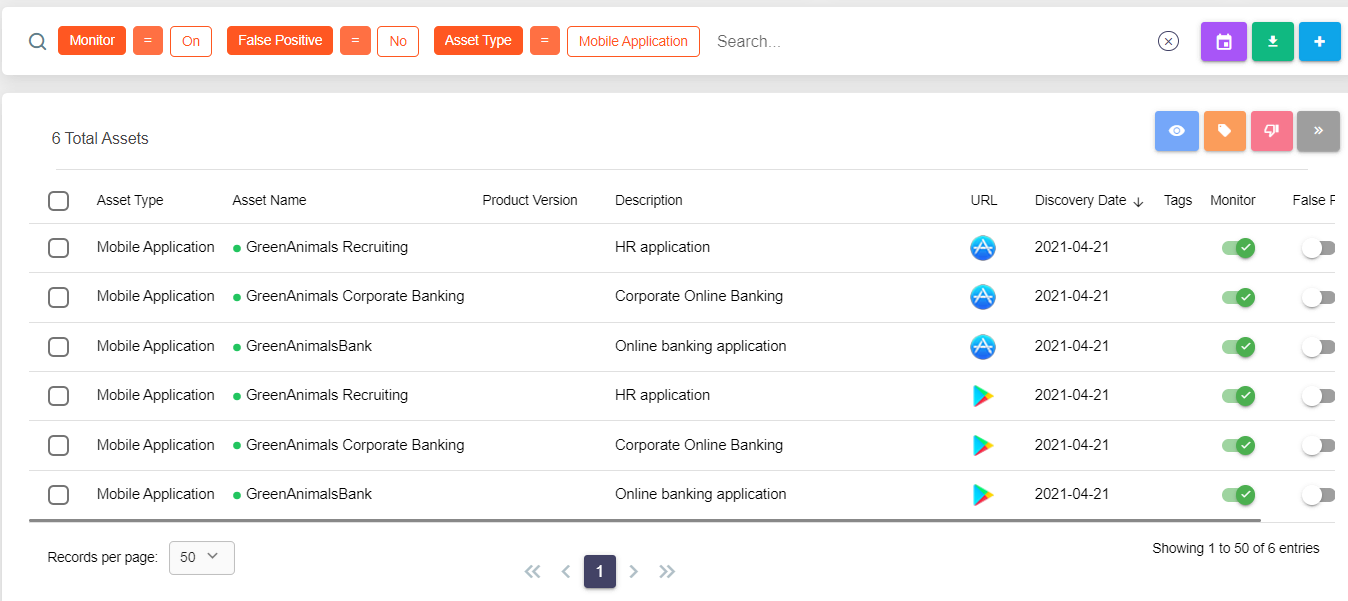This screenshot has width=1348, height=601.
Task: Go to the next page arrow
Action: coord(633,572)
